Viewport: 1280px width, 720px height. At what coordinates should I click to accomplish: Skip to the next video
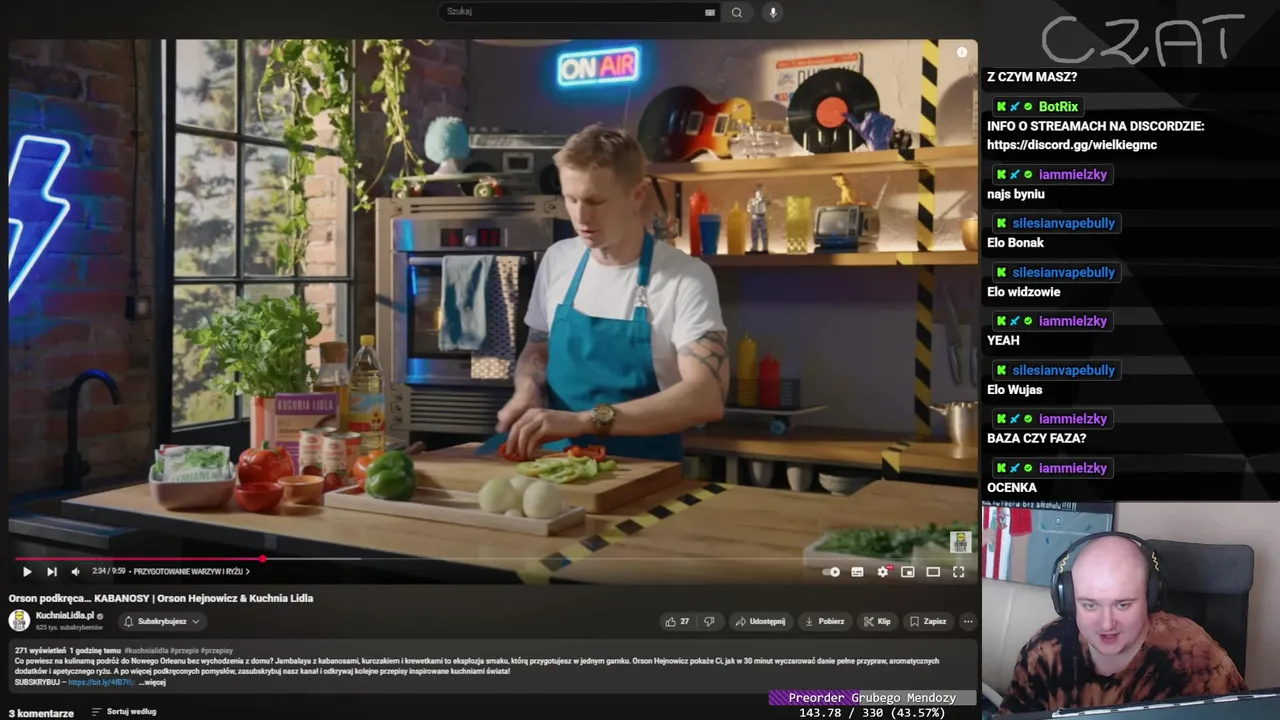pyautogui.click(x=52, y=572)
